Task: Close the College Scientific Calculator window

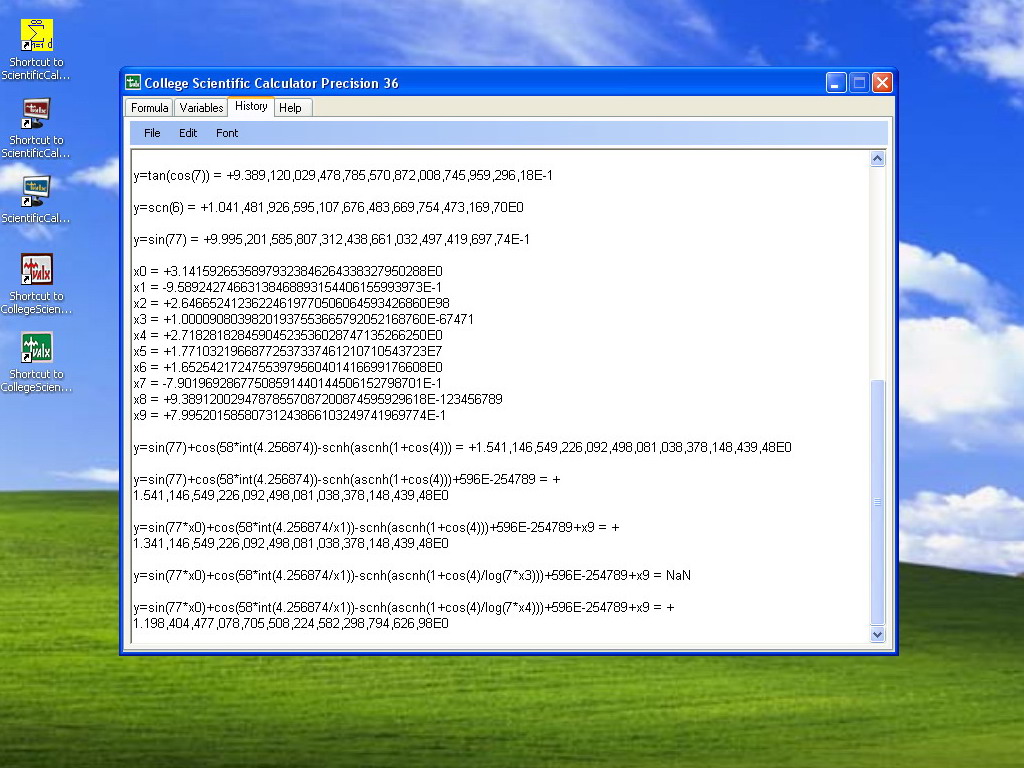Action: click(x=882, y=83)
